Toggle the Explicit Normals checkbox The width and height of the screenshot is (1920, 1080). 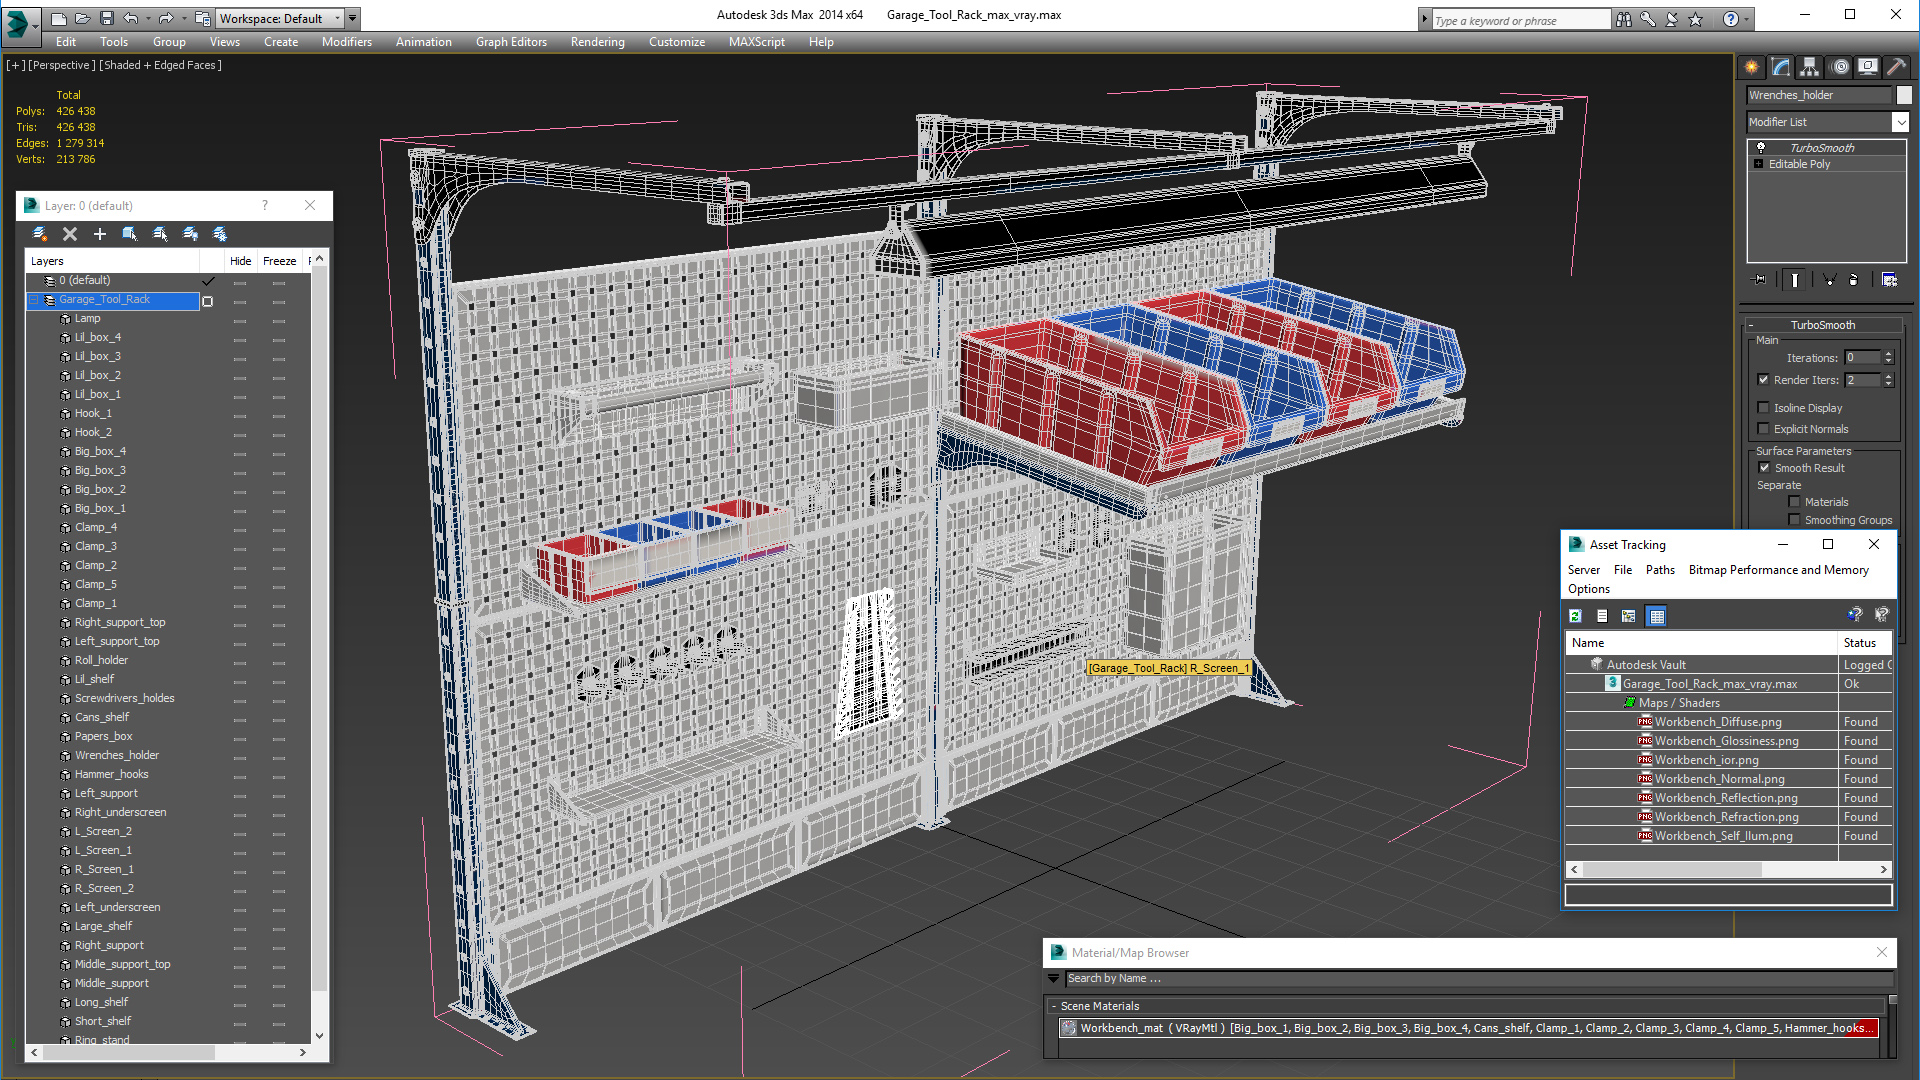[1764, 429]
